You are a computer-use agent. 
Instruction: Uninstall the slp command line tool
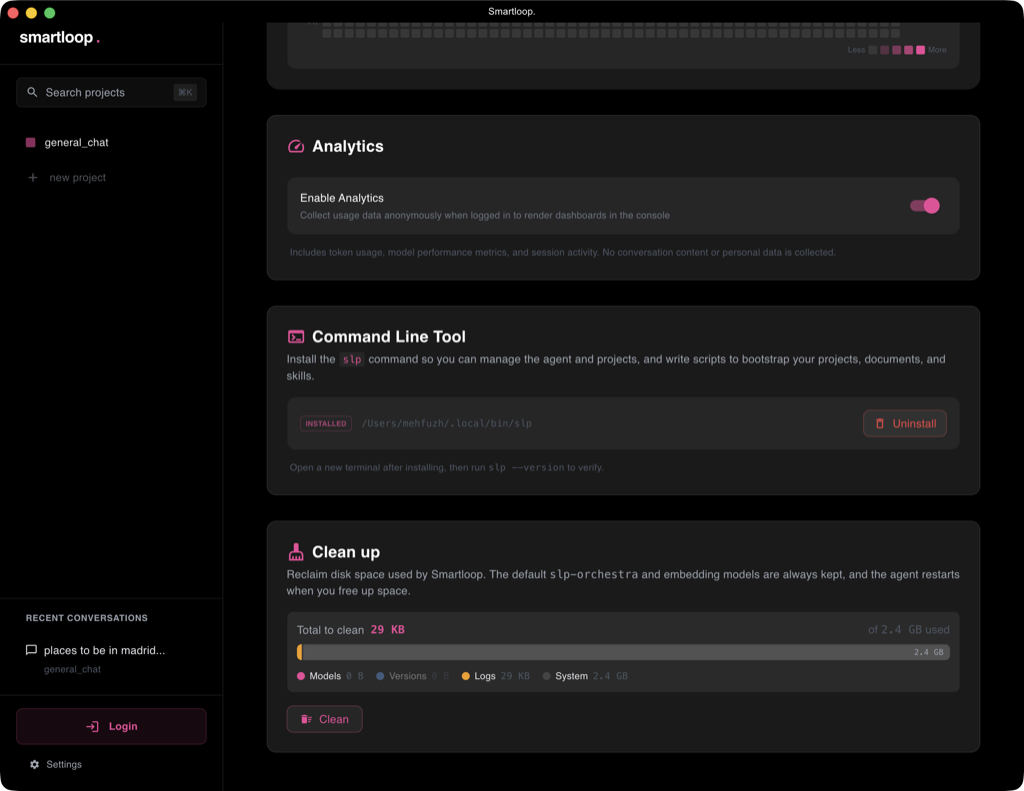pyautogui.click(x=904, y=423)
